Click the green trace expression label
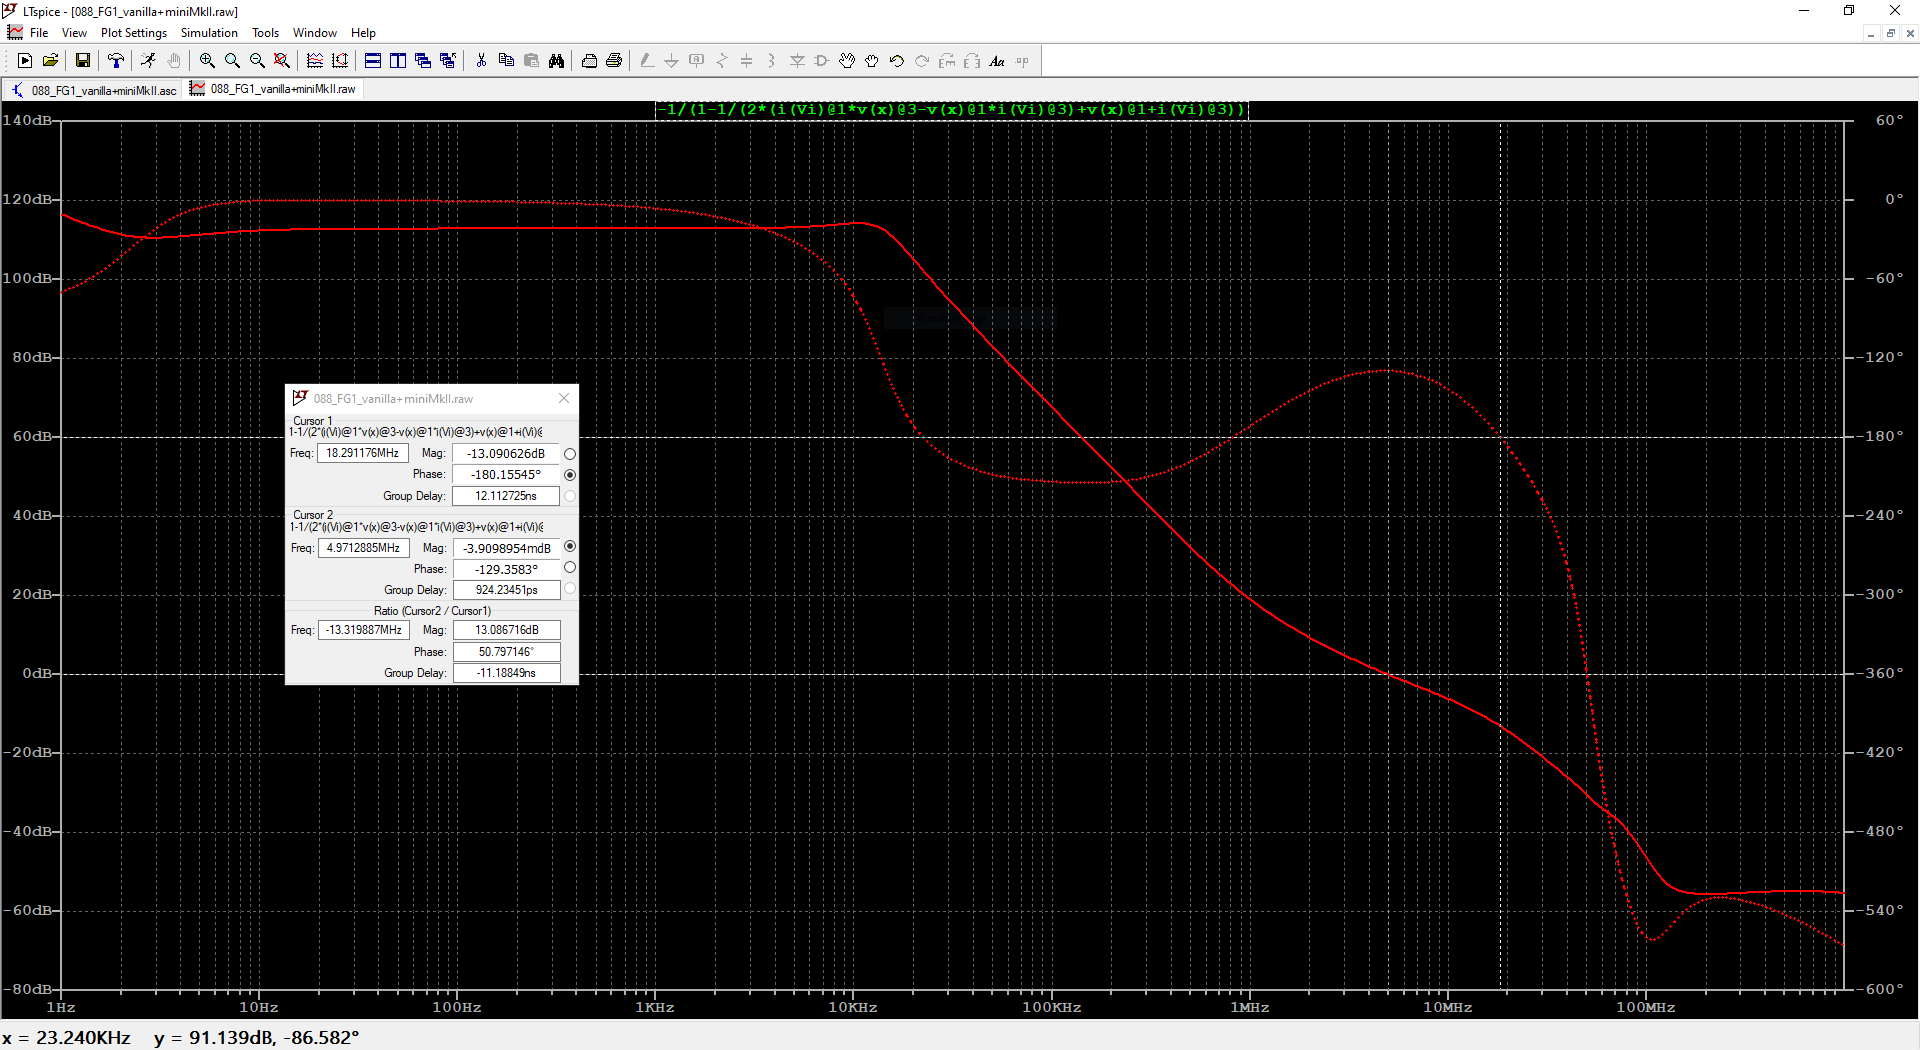This screenshot has width=1920, height=1050. [952, 109]
